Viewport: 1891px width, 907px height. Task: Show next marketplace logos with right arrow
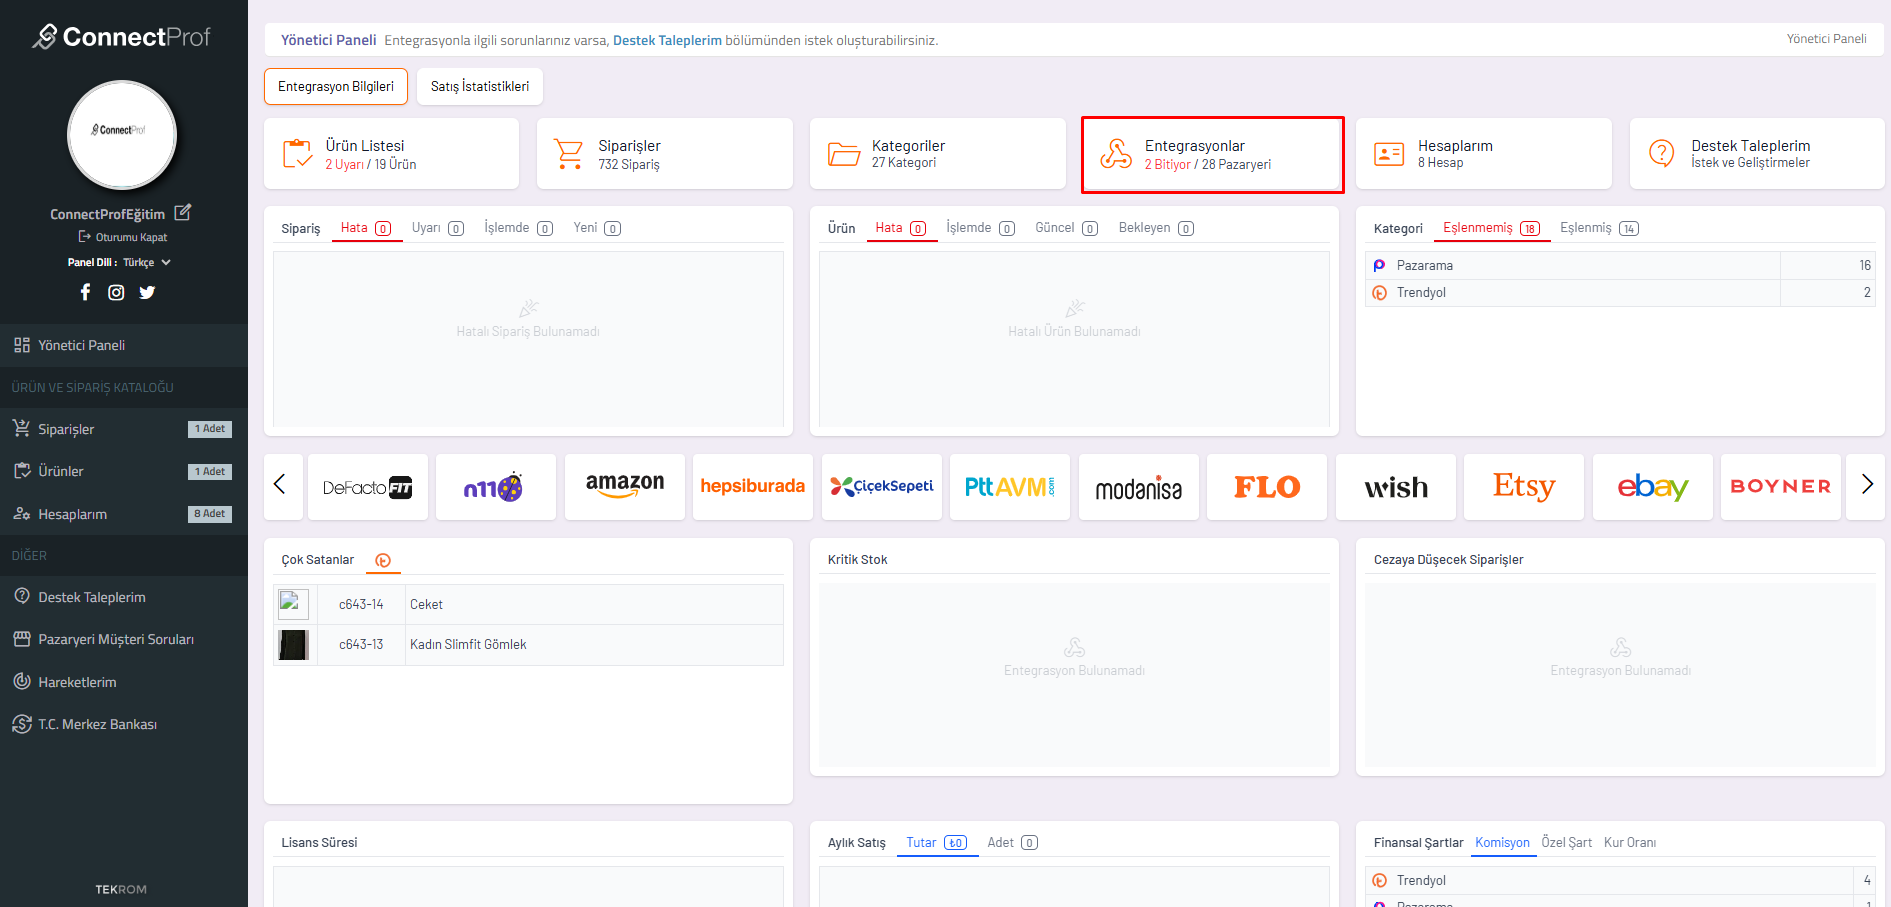1866,485
